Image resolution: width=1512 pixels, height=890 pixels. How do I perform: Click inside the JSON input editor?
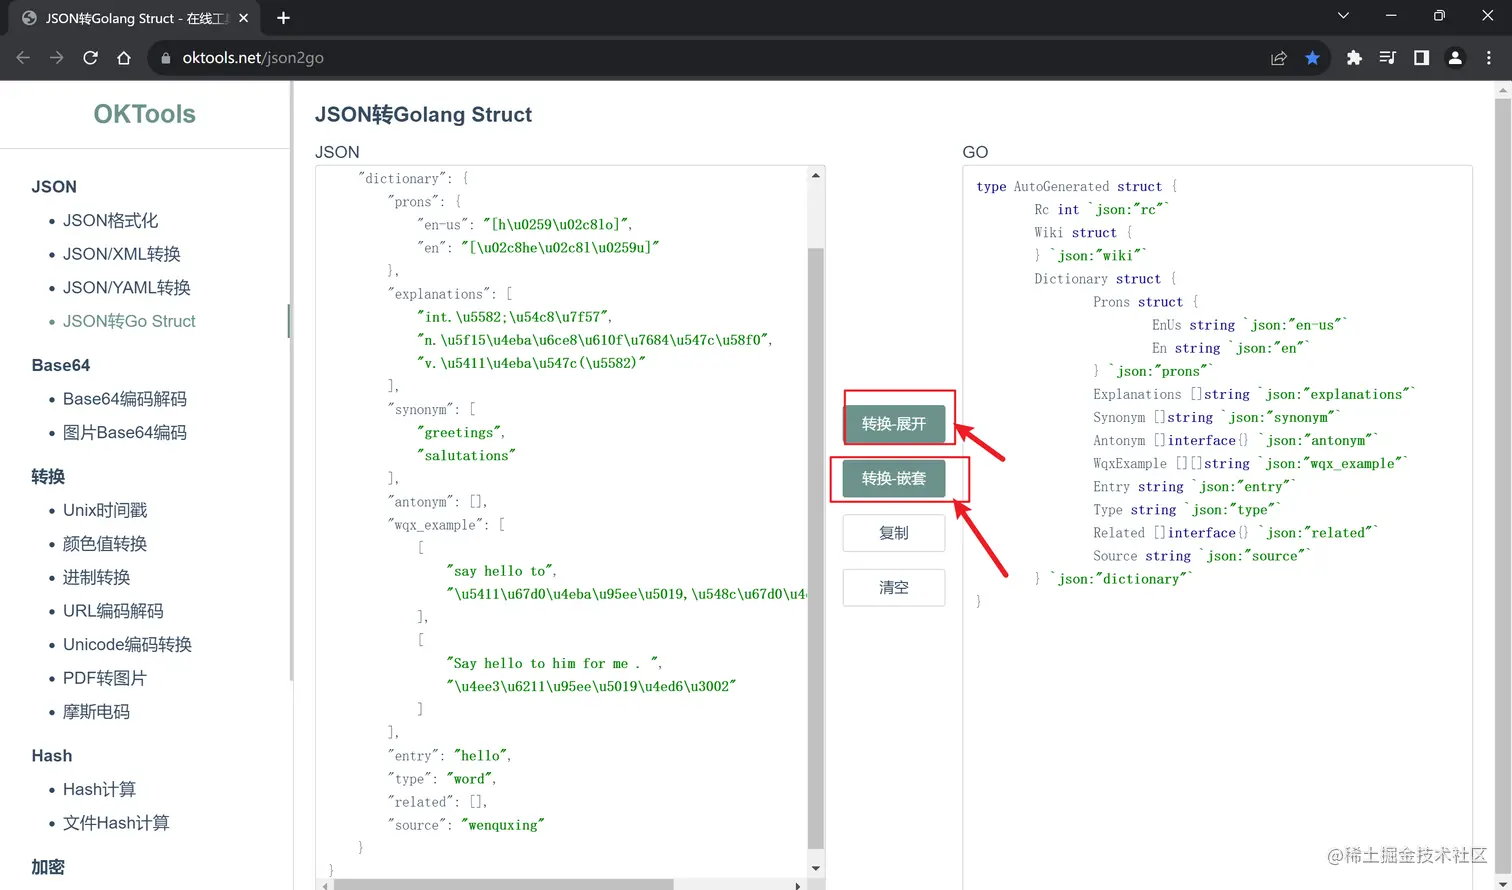562,520
